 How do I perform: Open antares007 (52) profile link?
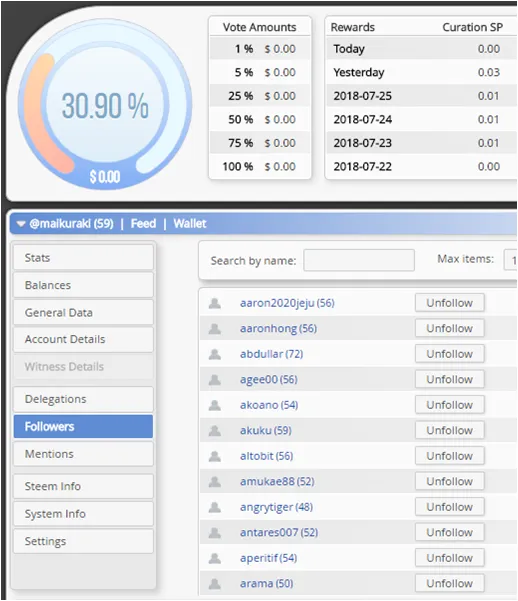pos(279,532)
